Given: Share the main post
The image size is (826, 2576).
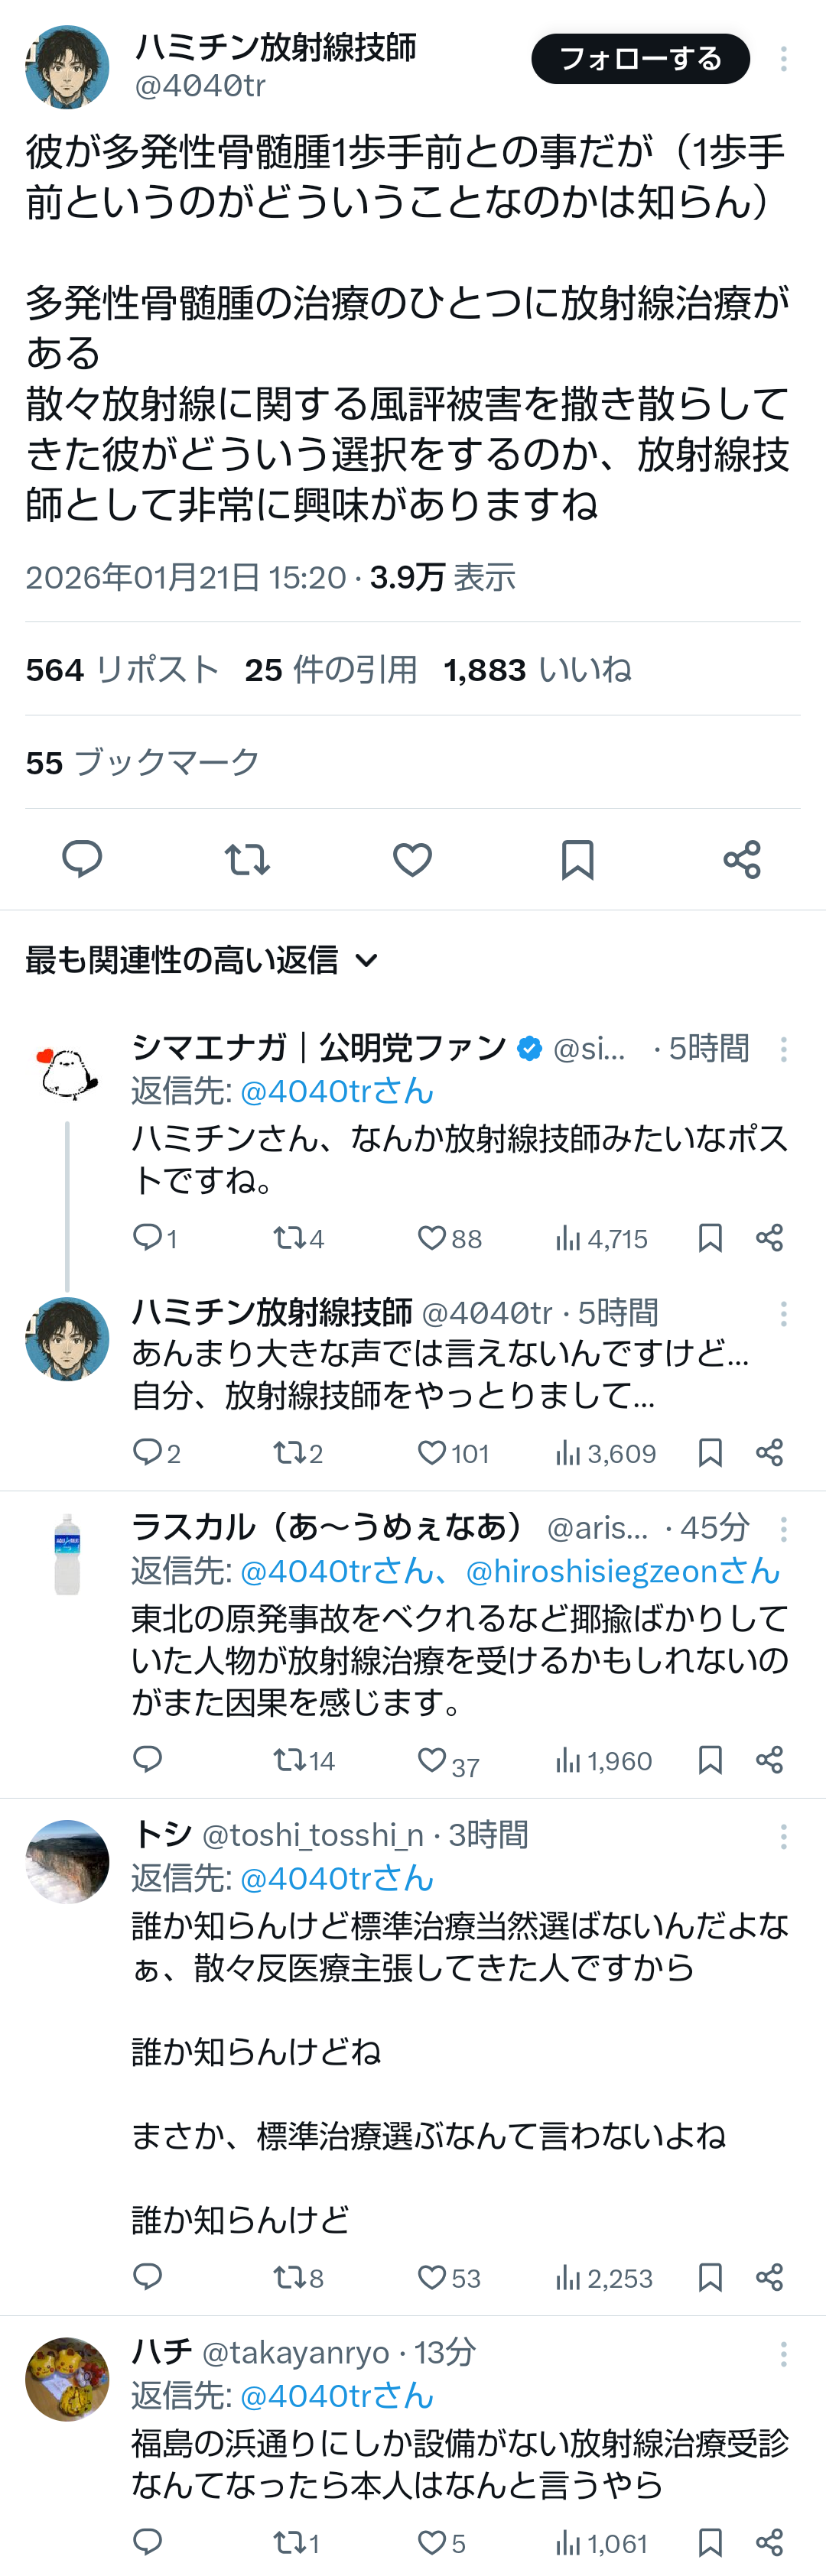Looking at the screenshot, I should coord(742,859).
